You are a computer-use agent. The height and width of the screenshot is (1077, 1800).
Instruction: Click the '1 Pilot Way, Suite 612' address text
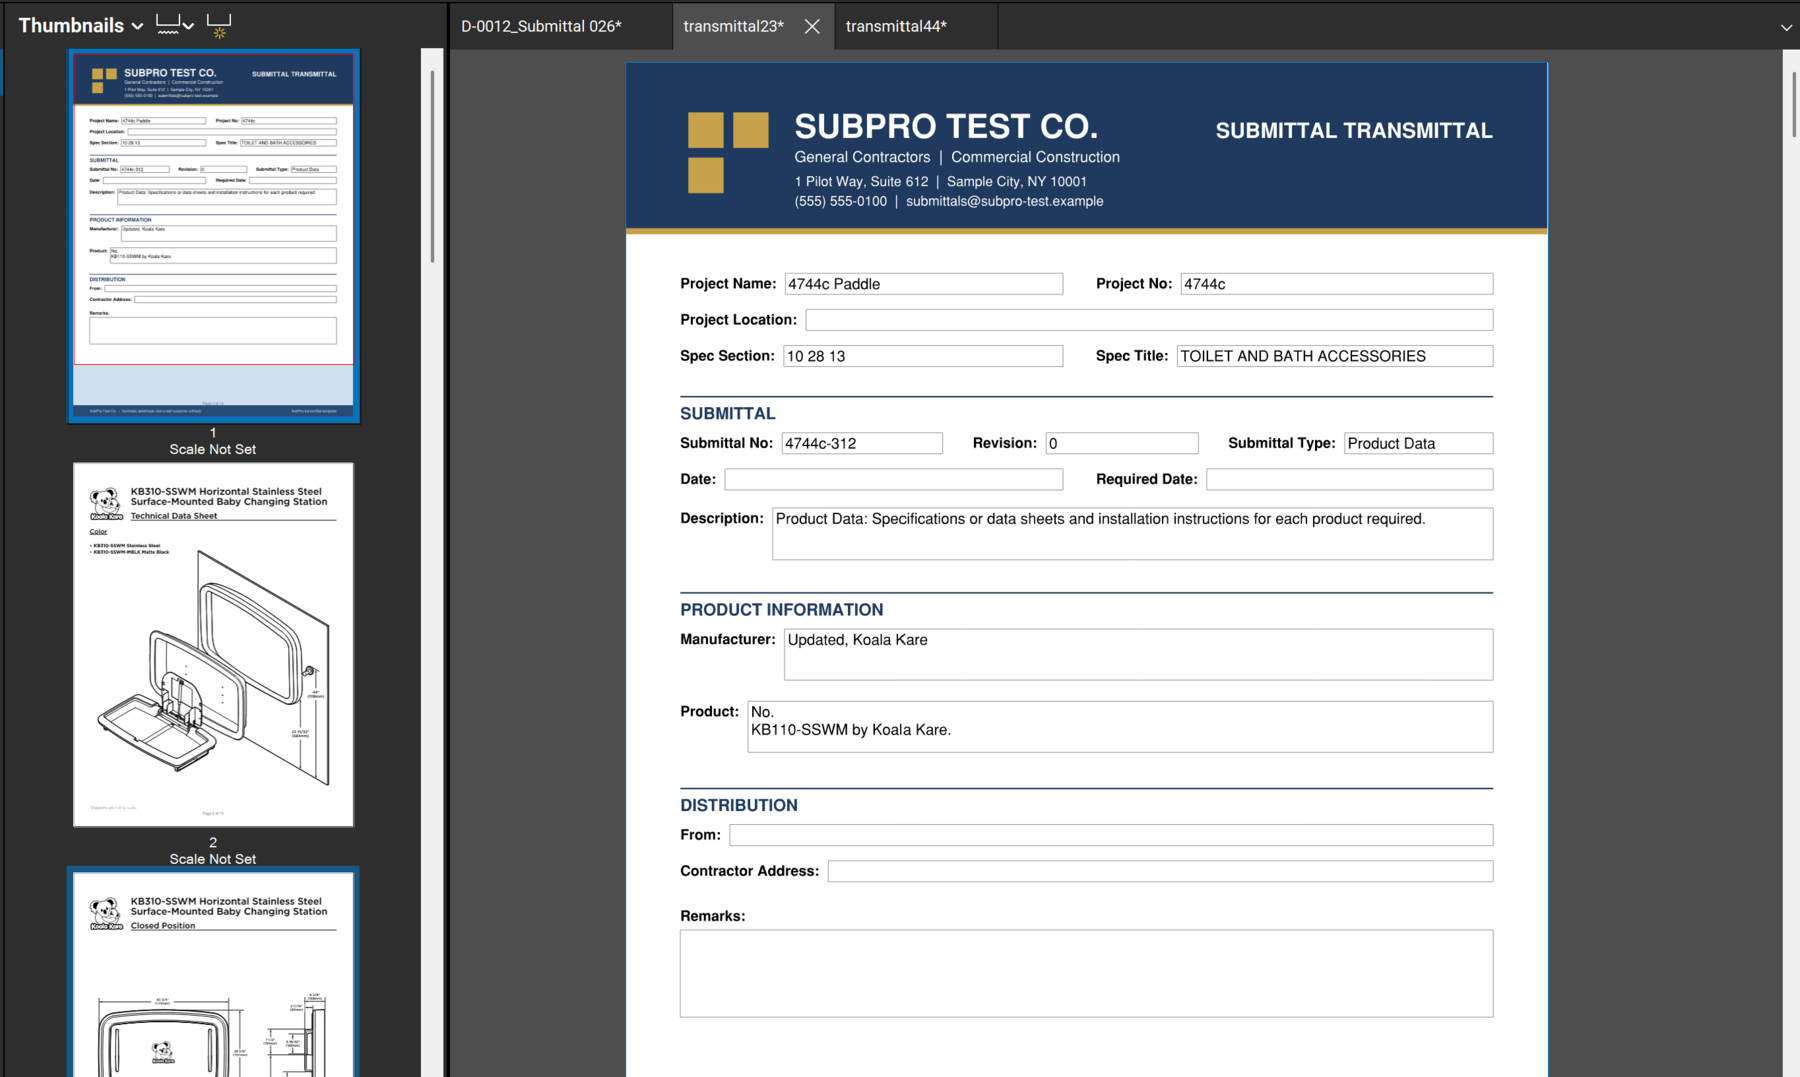861,181
